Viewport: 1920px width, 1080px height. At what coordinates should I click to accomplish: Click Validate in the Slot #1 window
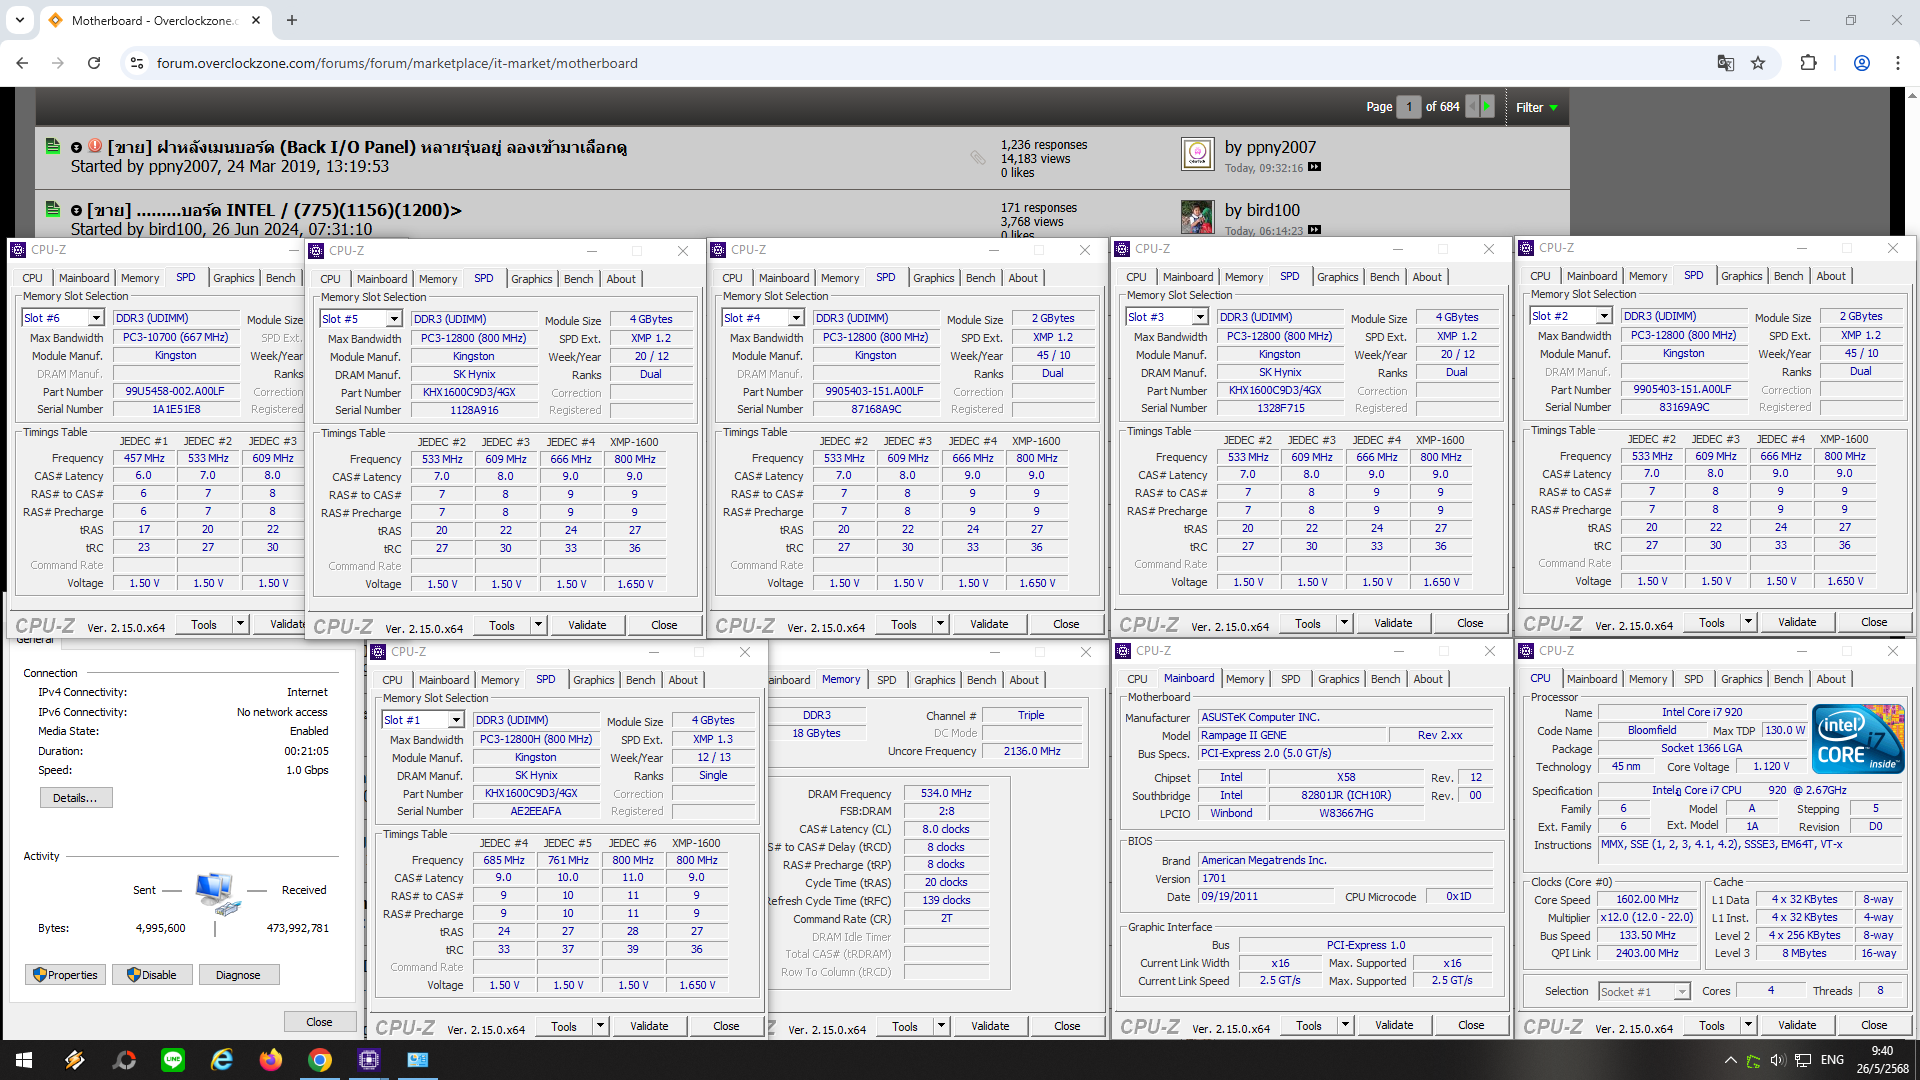tap(649, 1026)
